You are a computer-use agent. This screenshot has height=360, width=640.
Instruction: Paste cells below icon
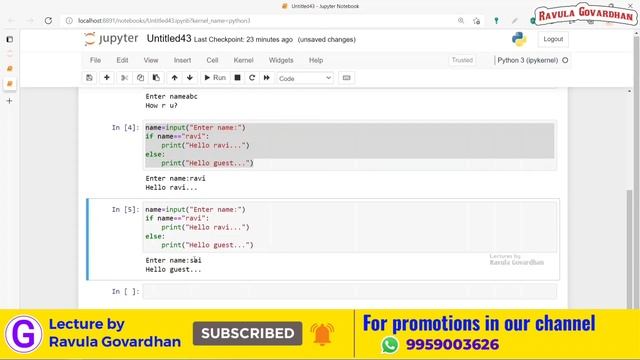pos(156,78)
